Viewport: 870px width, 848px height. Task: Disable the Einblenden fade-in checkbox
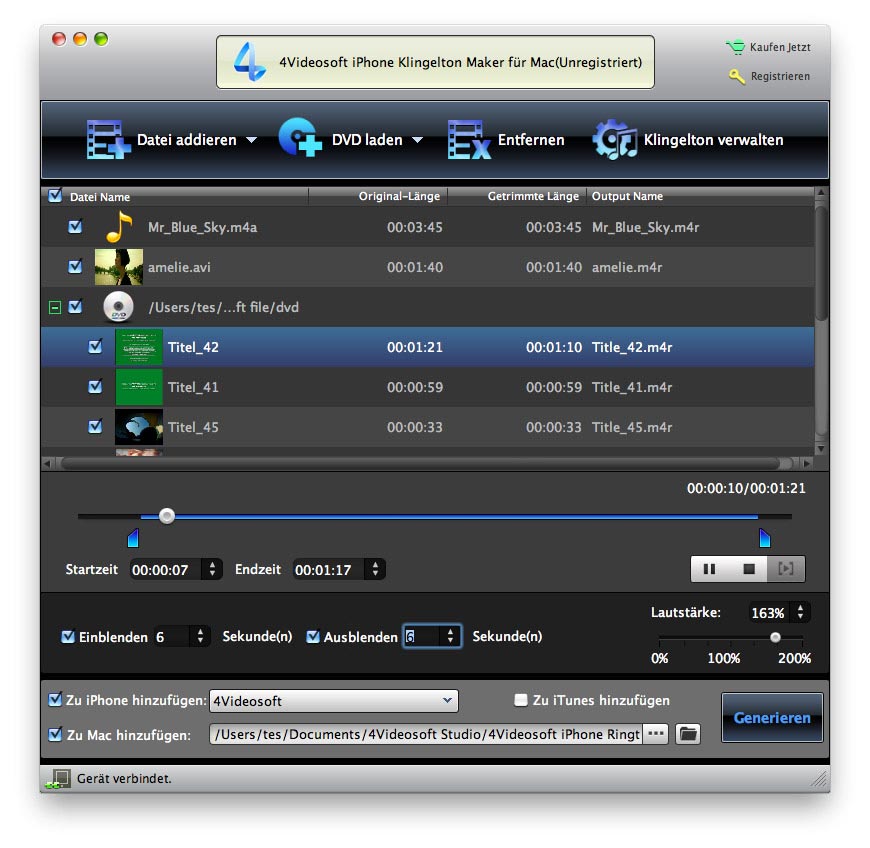[68, 637]
